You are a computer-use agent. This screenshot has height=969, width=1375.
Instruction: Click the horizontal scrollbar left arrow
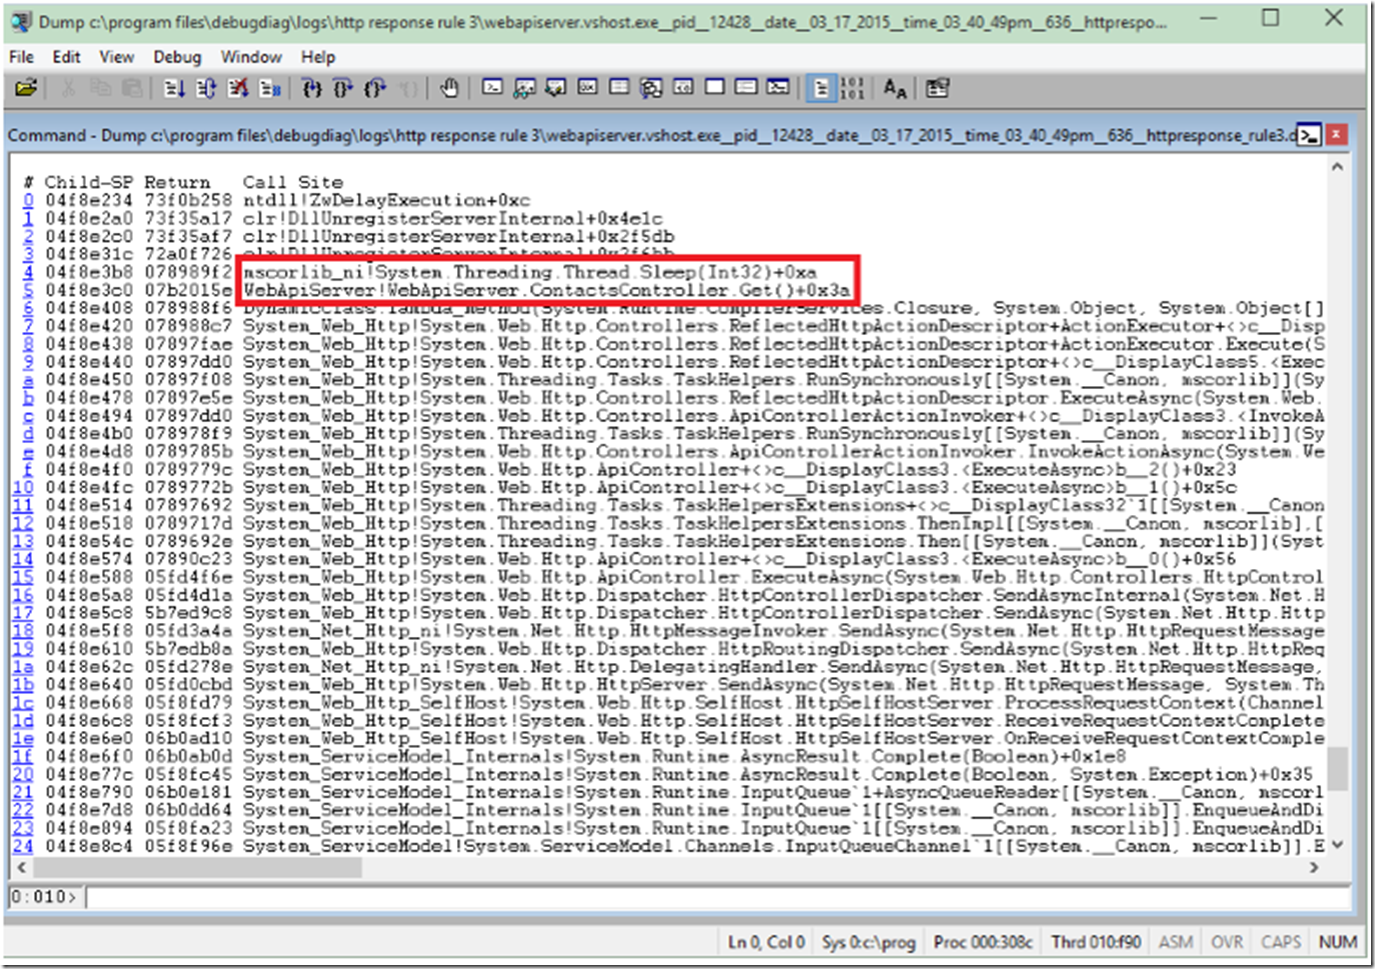[22, 867]
